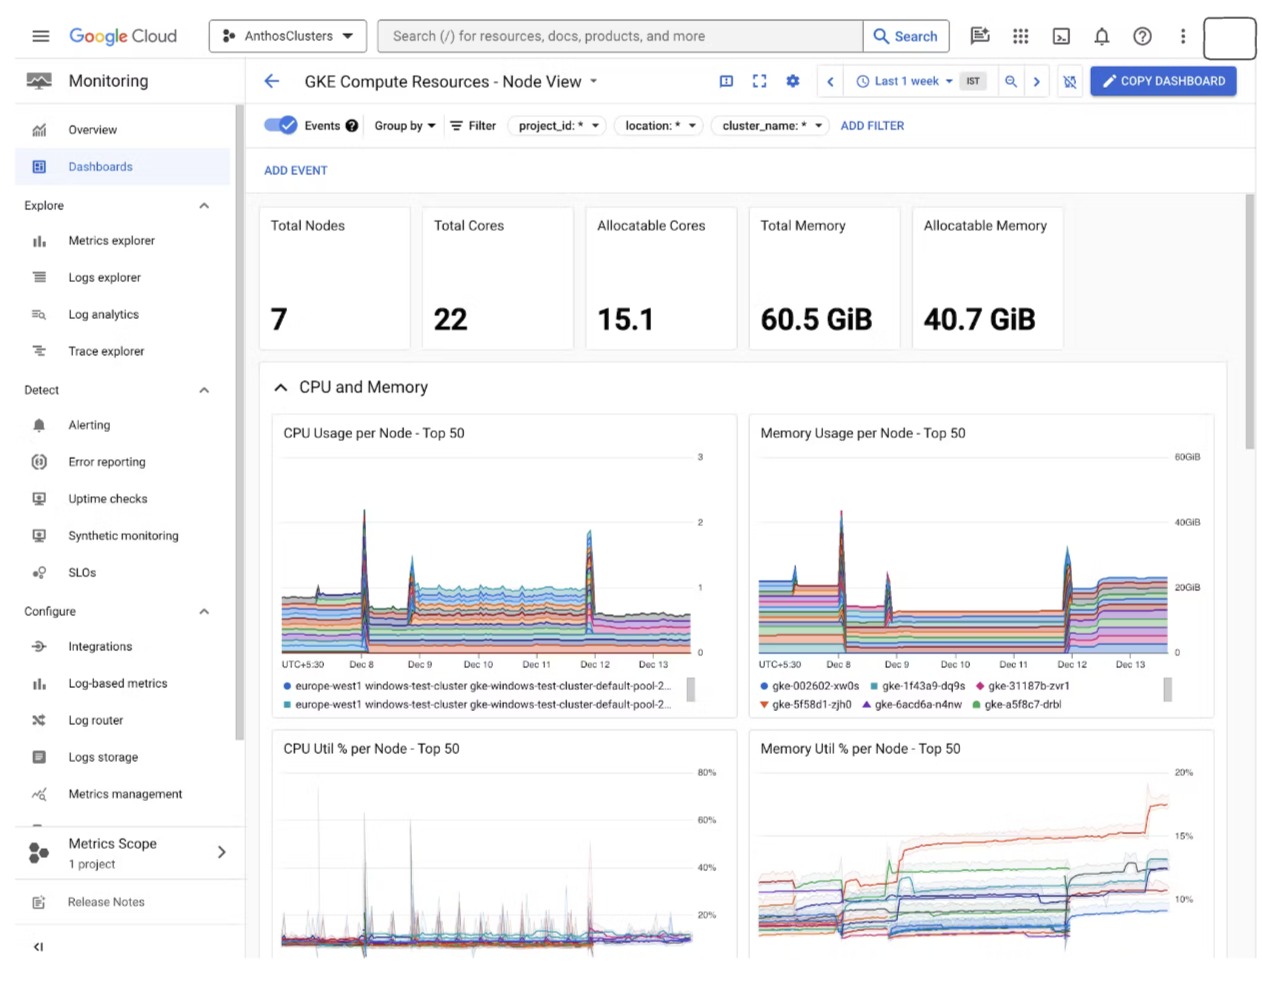Open the chat assistant panel icon
This screenshot has width=1262, height=984.
pos(980,36)
